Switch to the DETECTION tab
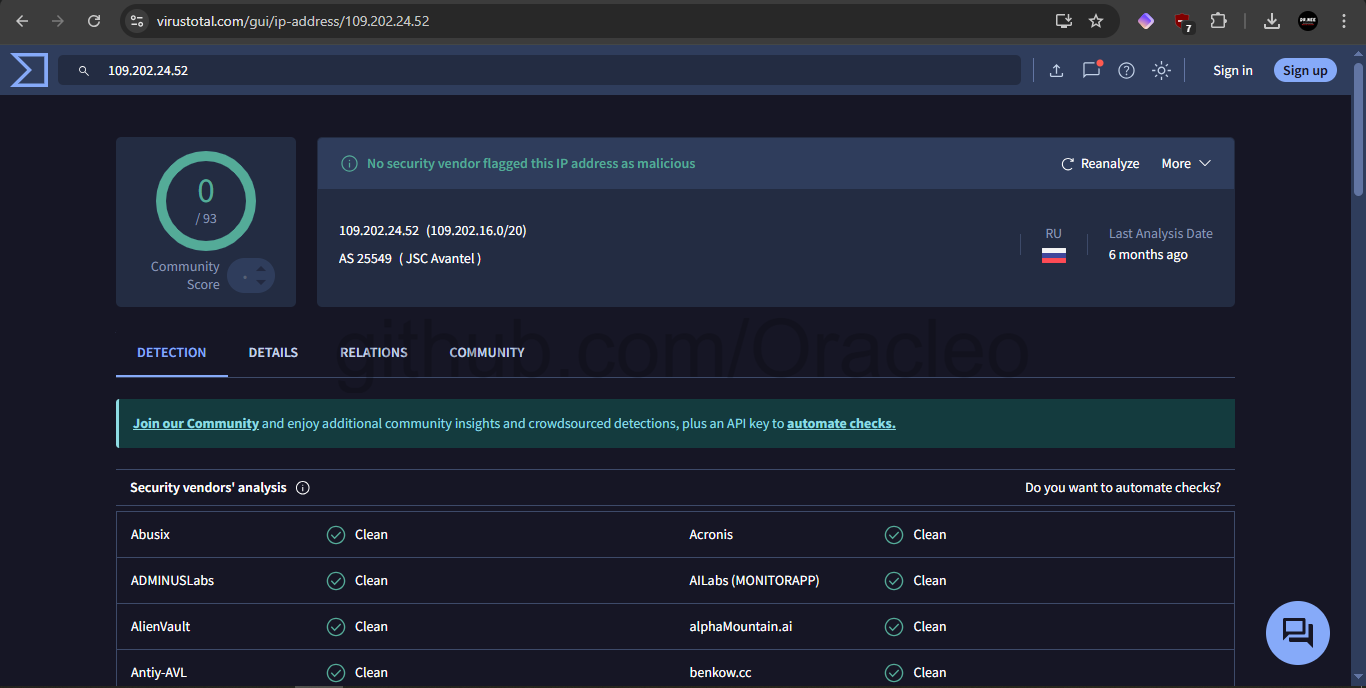 [x=172, y=353]
